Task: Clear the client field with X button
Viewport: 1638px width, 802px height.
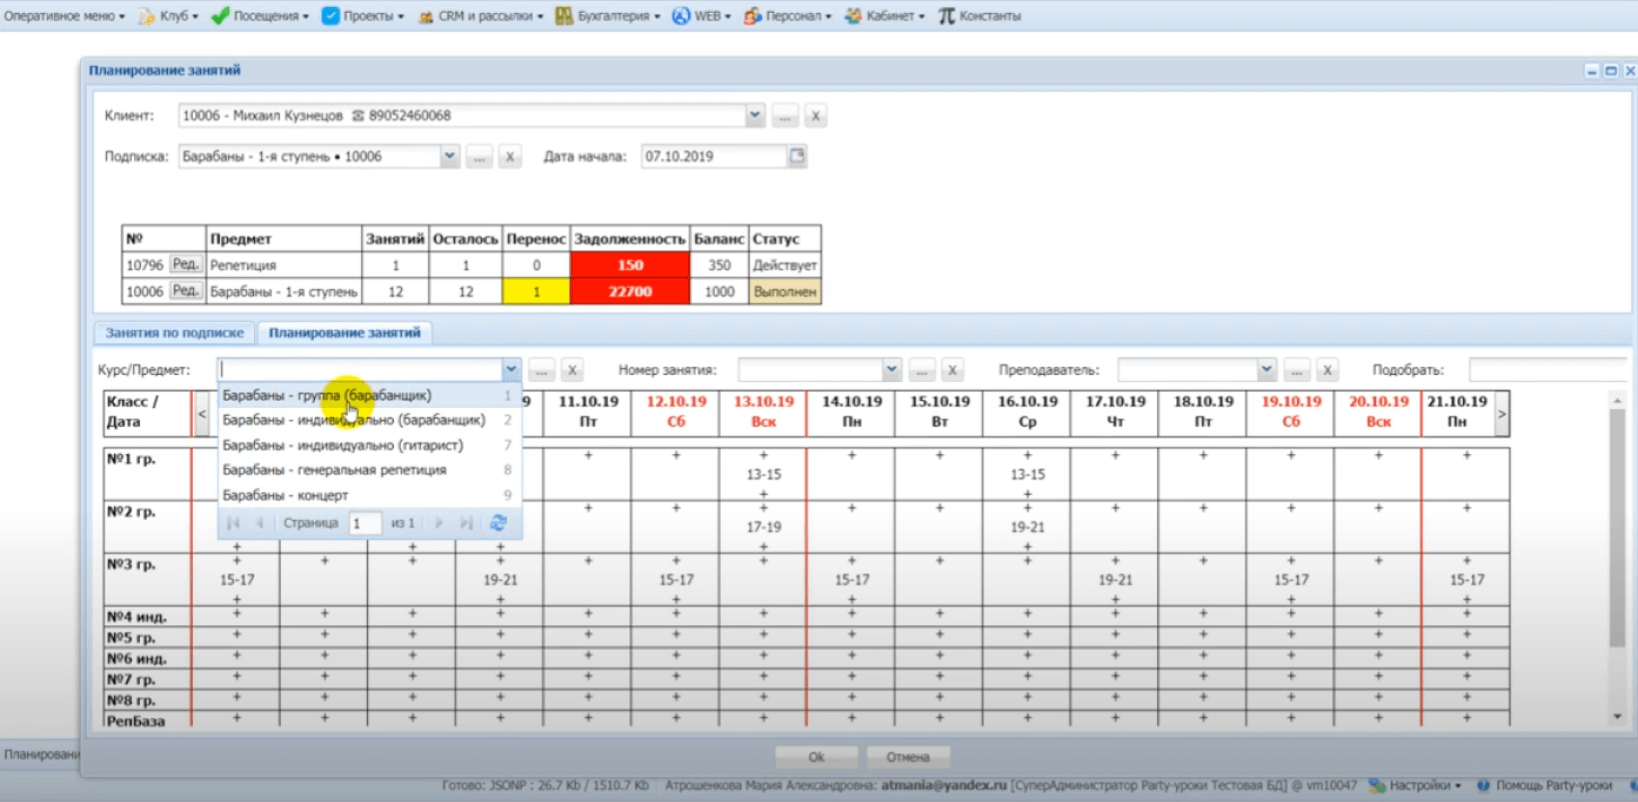Action: (x=815, y=116)
